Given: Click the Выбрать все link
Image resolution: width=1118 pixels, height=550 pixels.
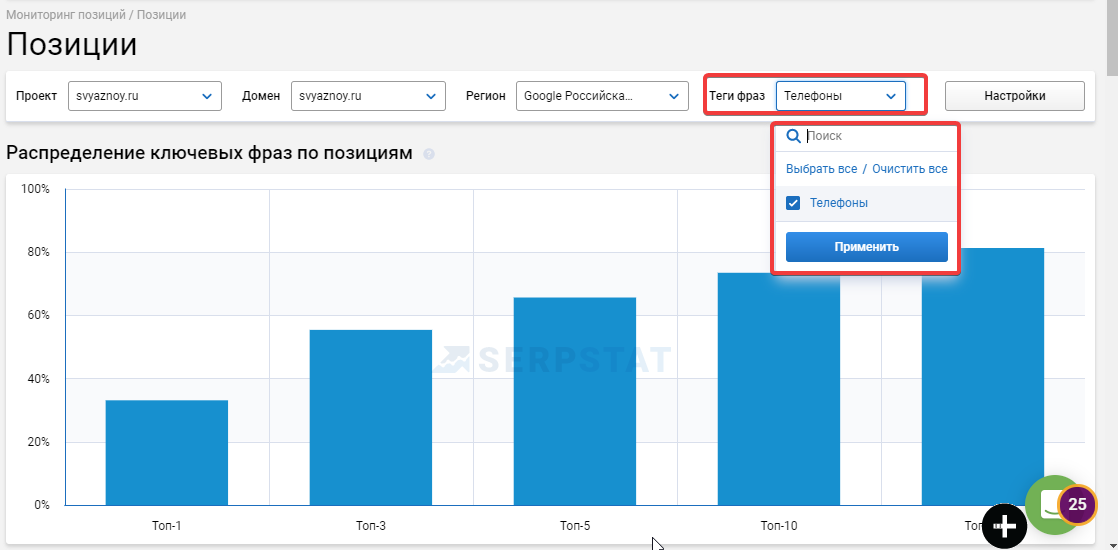Looking at the screenshot, I should point(821,169).
